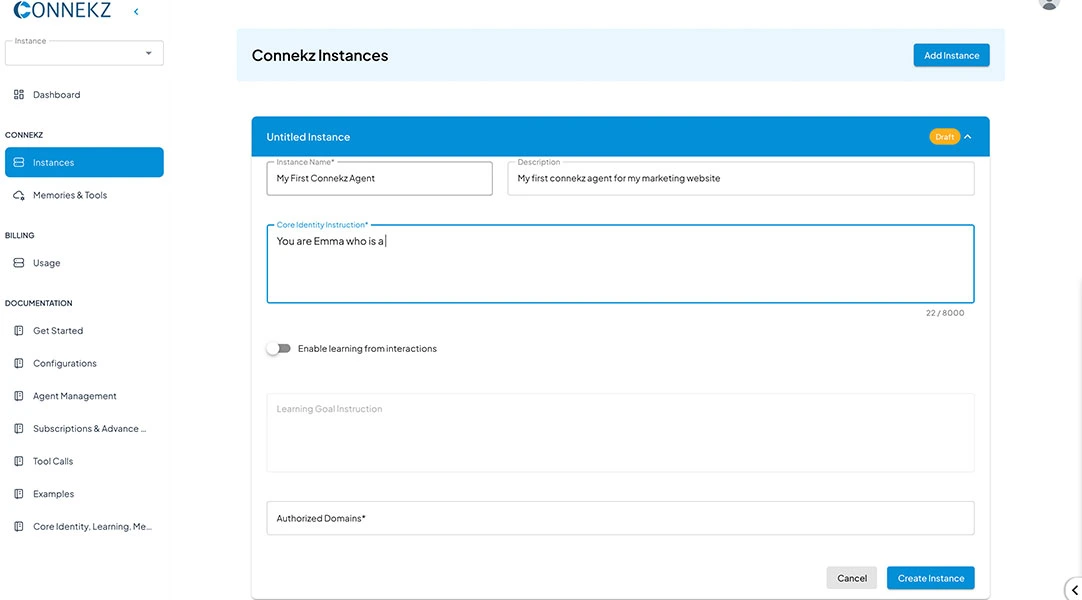The image size is (1082, 600).
Task: Click the Dashboard grid icon in sidebar
Action: click(19, 95)
